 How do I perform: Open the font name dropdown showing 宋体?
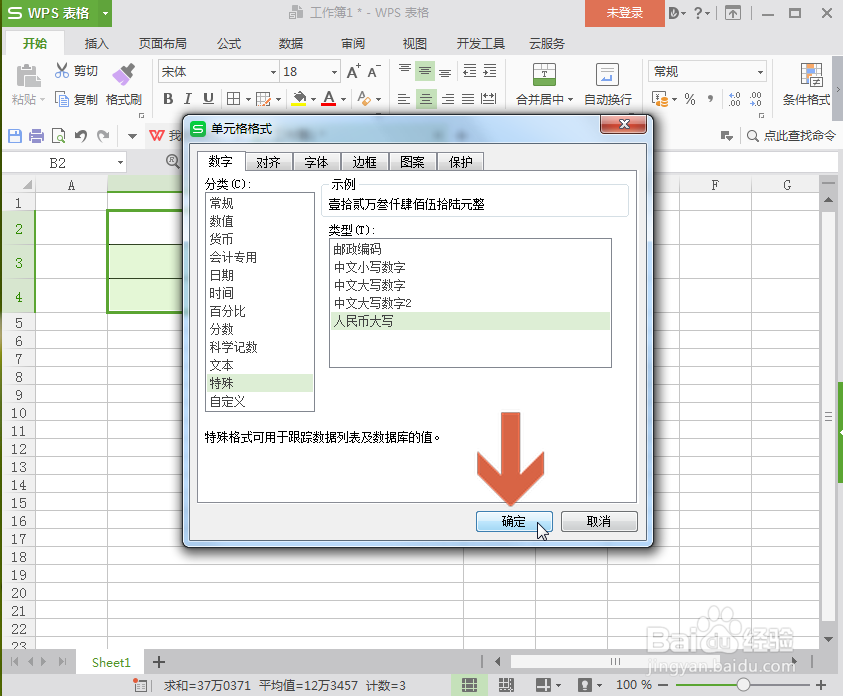274,71
